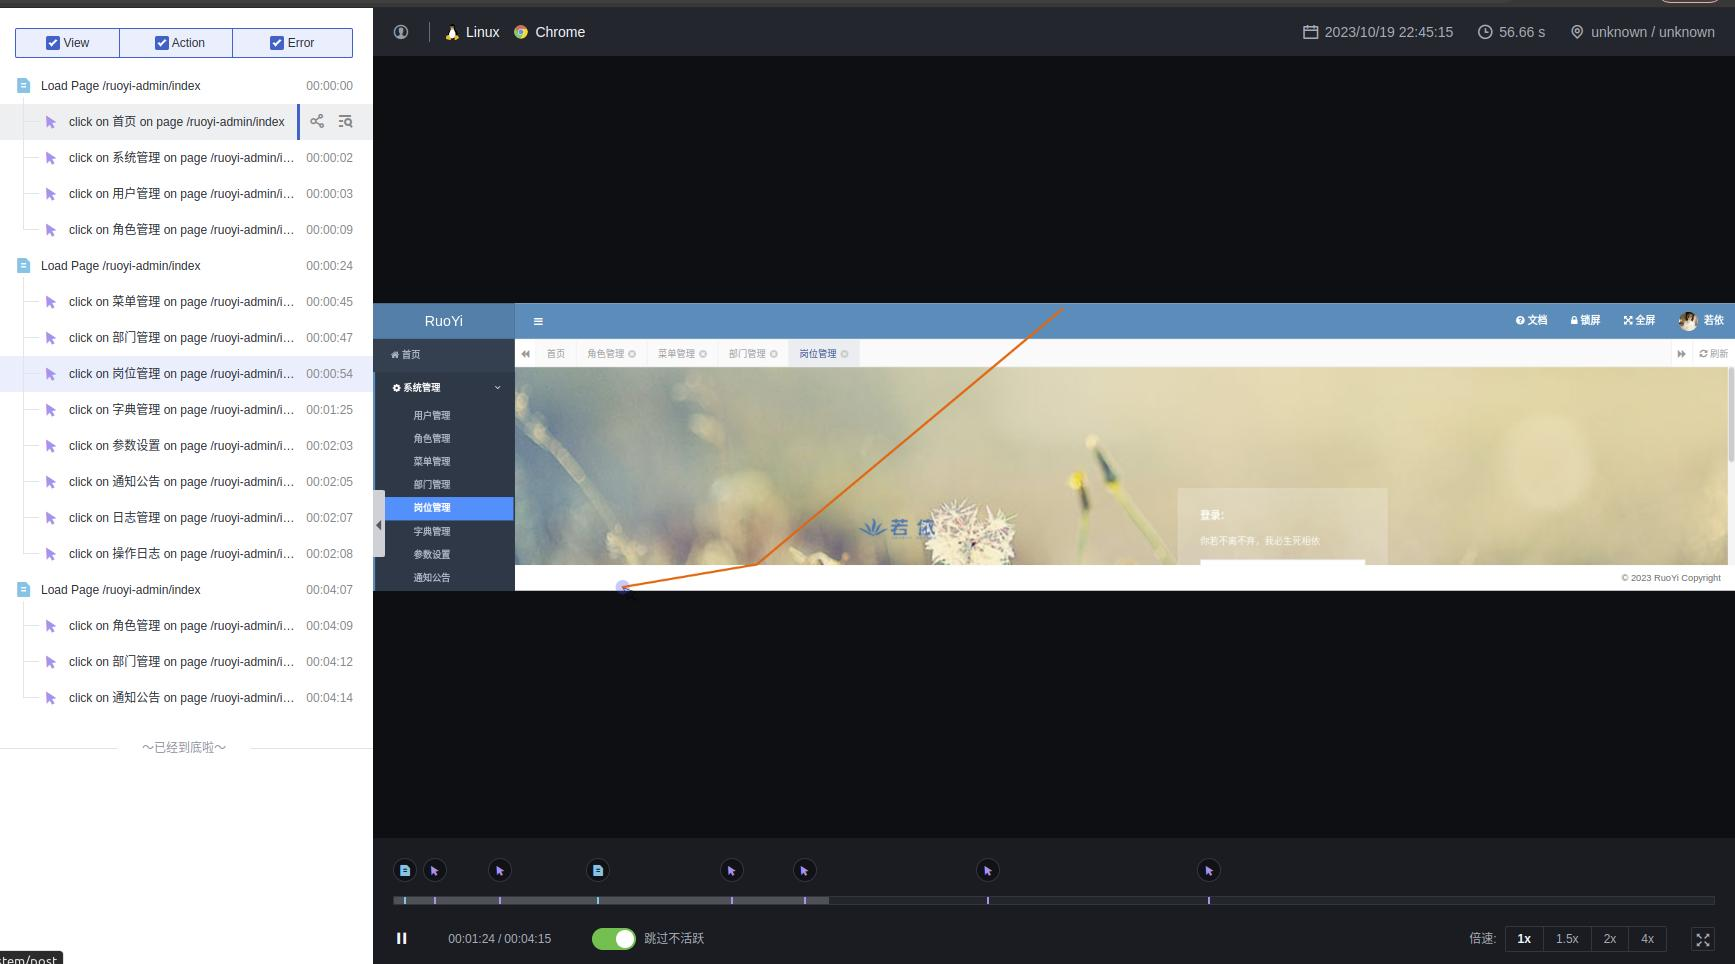
Task: Click the Chrome browser icon
Action: tap(521, 32)
